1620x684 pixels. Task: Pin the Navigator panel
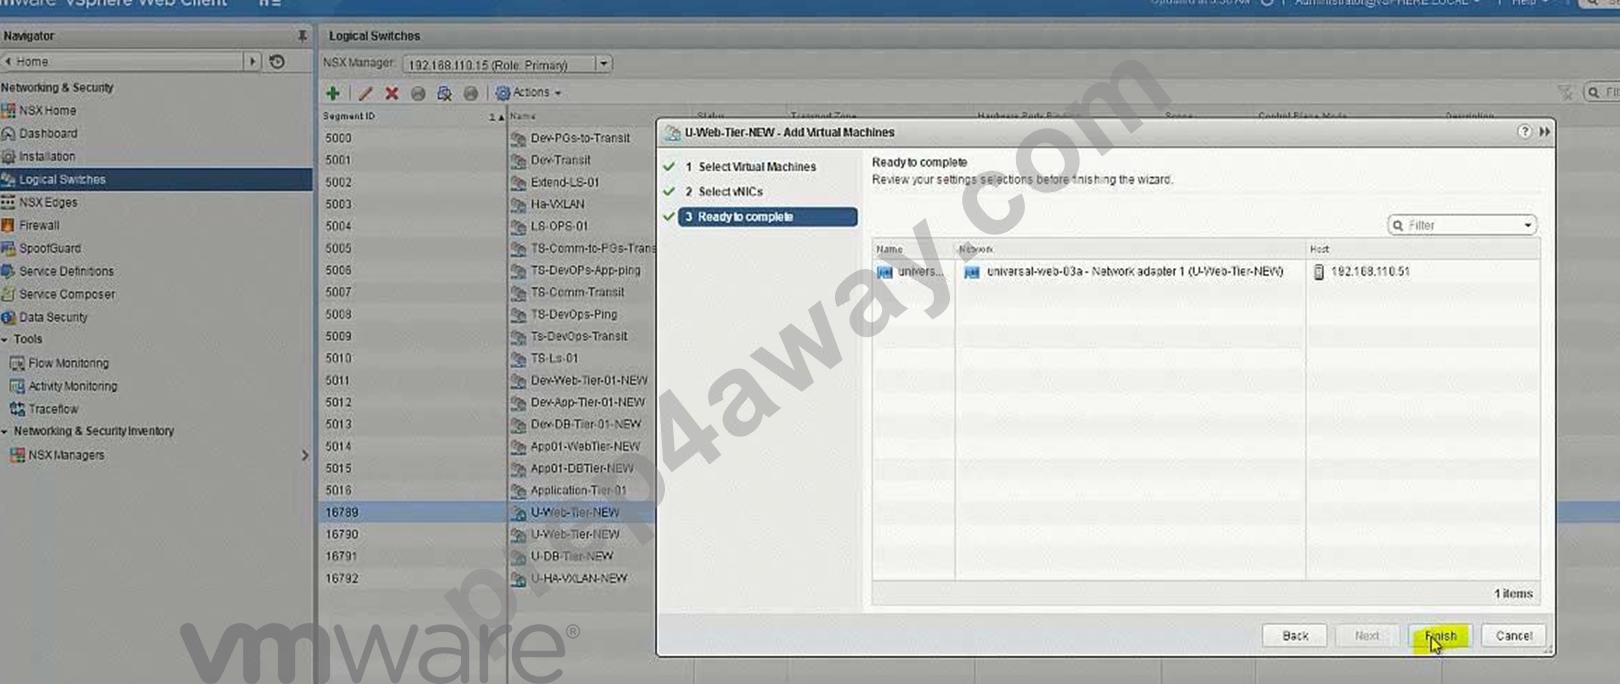tap(302, 36)
